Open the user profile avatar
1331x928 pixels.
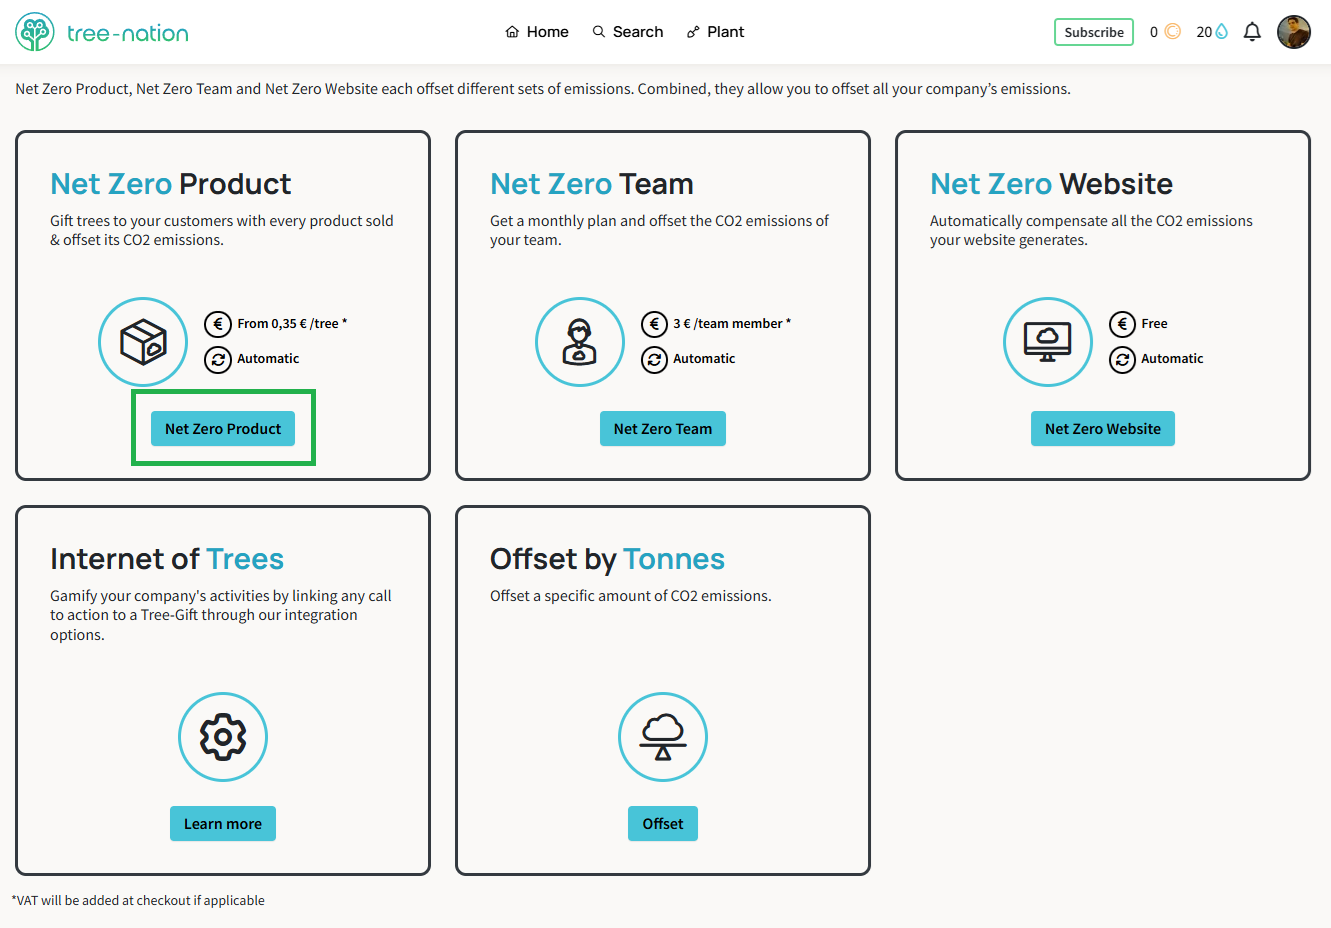1294,32
